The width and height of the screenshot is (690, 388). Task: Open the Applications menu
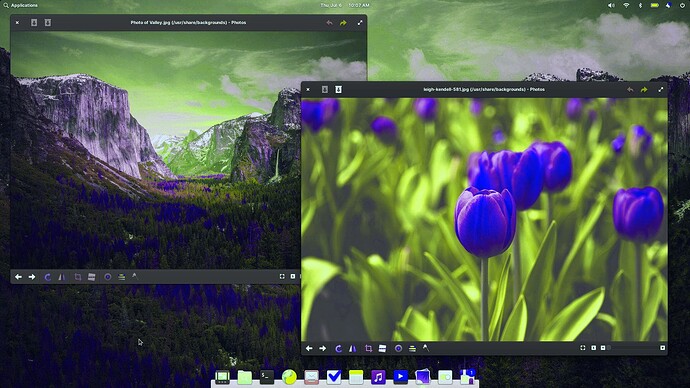[21, 5]
